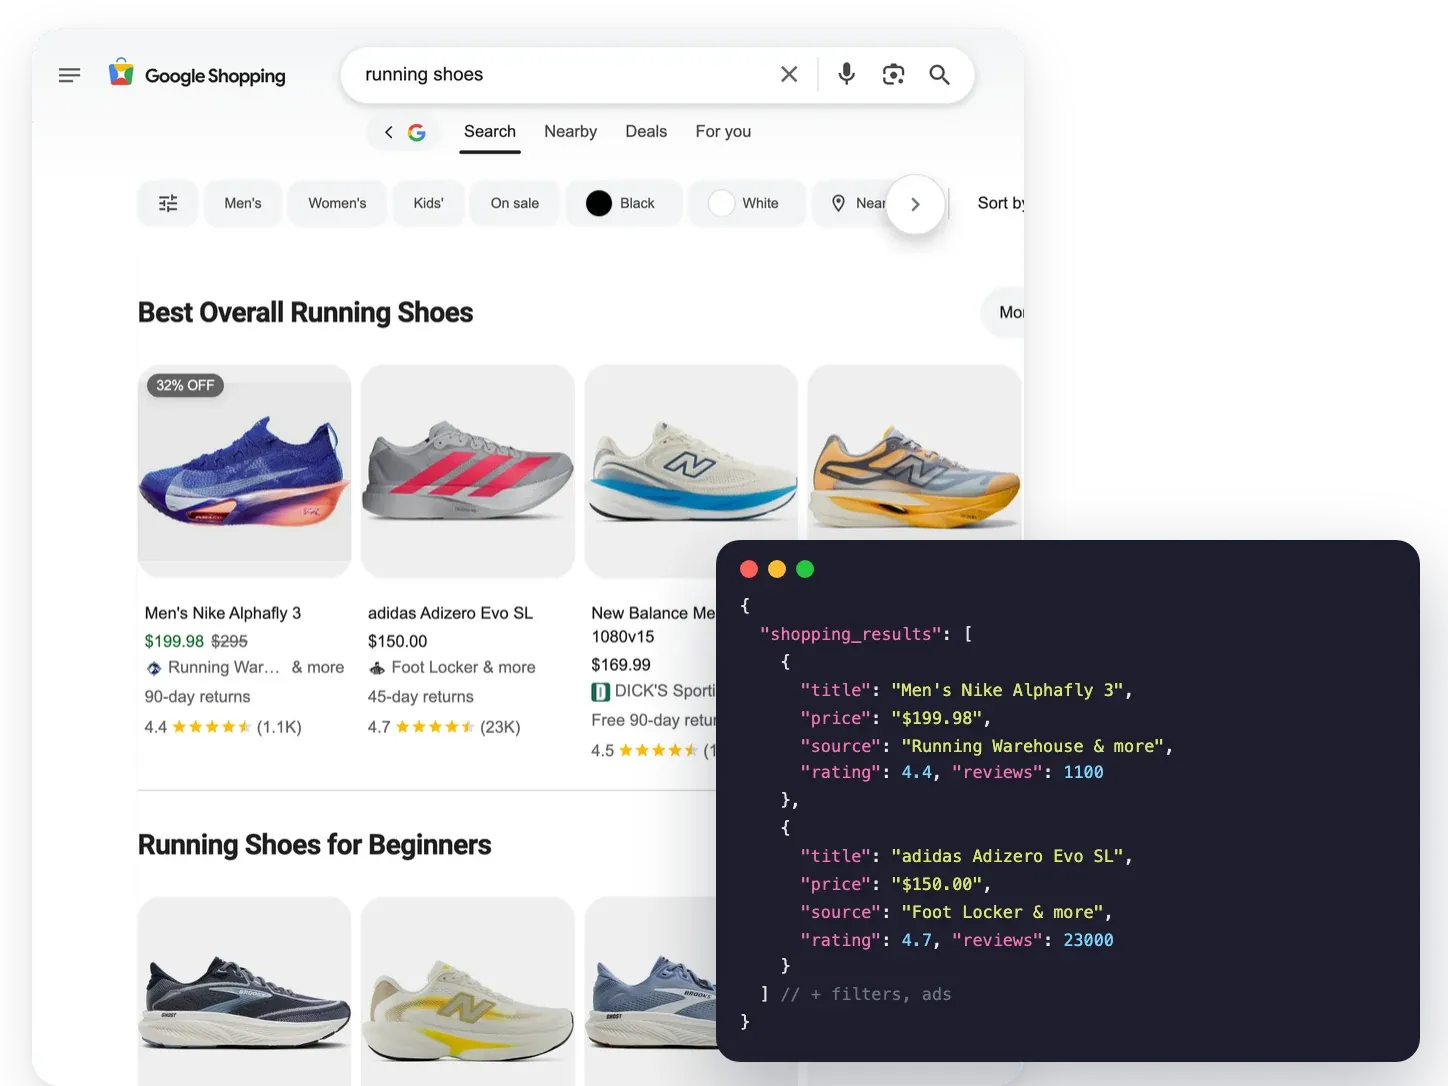This screenshot has width=1448, height=1086.
Task: Click the Best Overall Running Shoes heading
Action: tap(305, 312)
